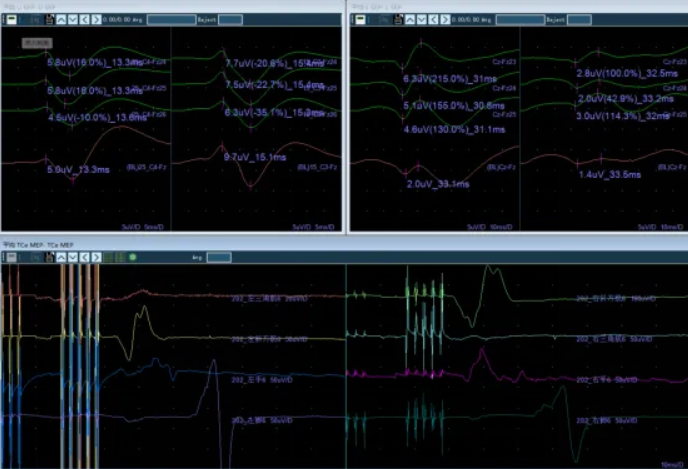
Task: Click the white display icon in upper-left SEP window toolbar
Action: click(x=12, y=19)
